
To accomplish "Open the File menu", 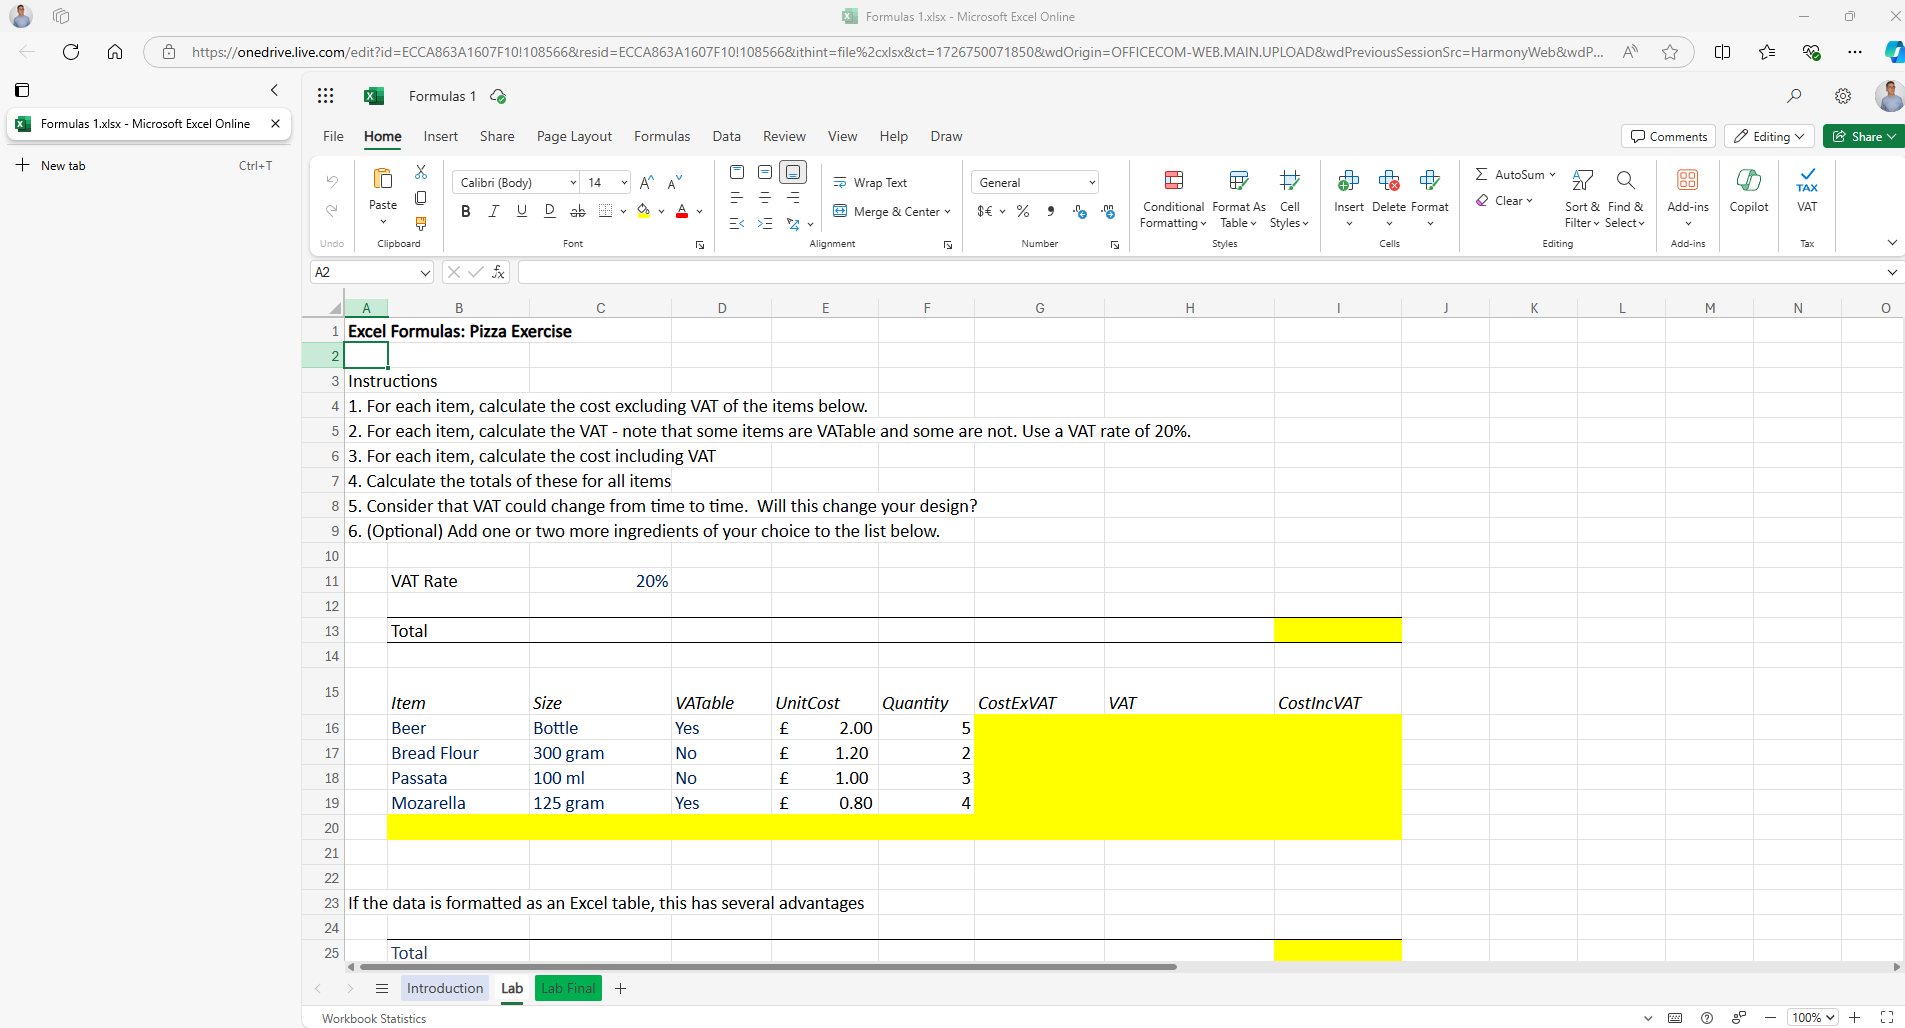I will 333,136.
